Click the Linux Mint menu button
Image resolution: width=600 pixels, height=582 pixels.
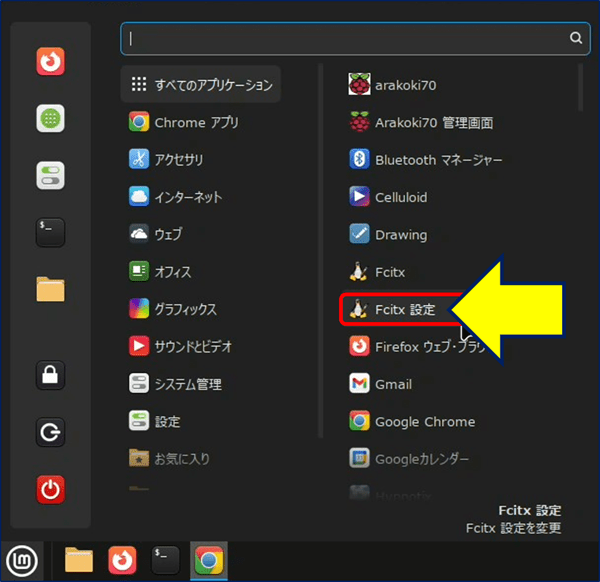coord(22,561)
